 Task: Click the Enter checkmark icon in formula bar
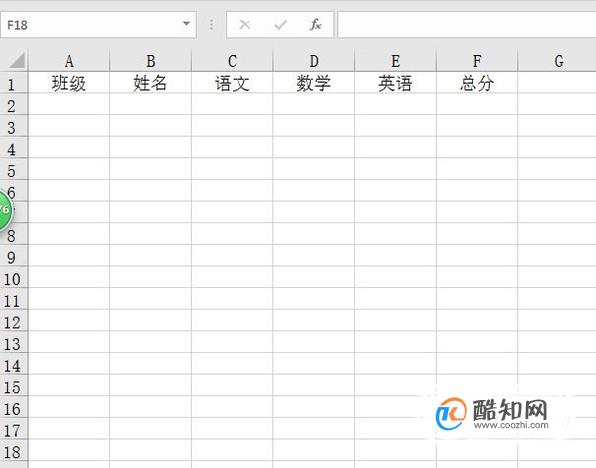click(x=281, y=25)
